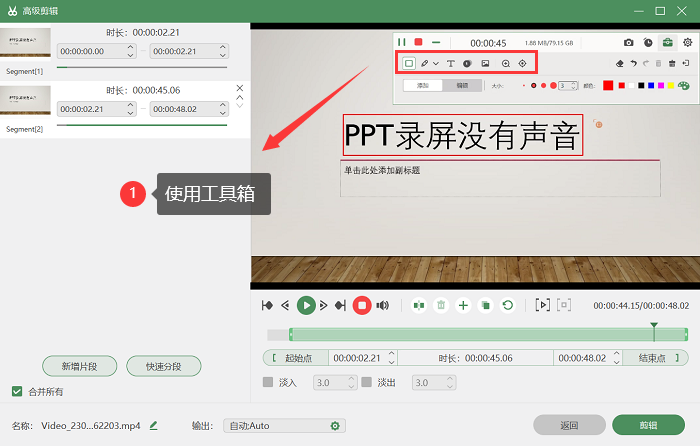The height and width of the screenshot is (446, 700).
Task: Click the right trim handle of timeline
Action: (x=686, y=334)
